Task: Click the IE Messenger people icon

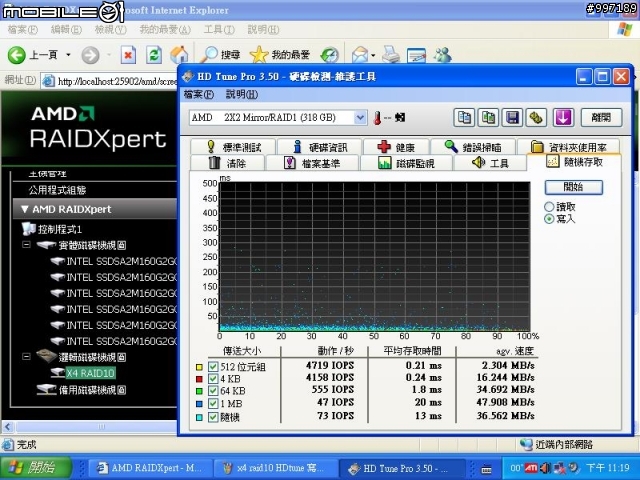Action: tap(442, 55)
